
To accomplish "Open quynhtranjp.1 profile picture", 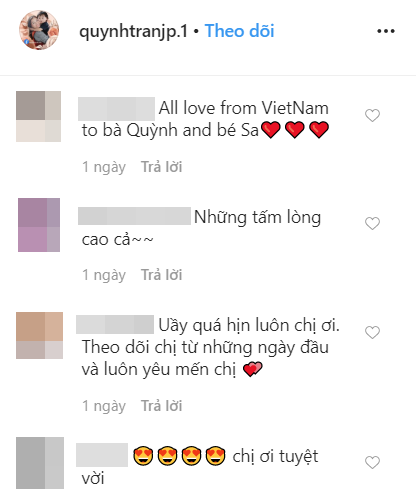I will (39, 30).
